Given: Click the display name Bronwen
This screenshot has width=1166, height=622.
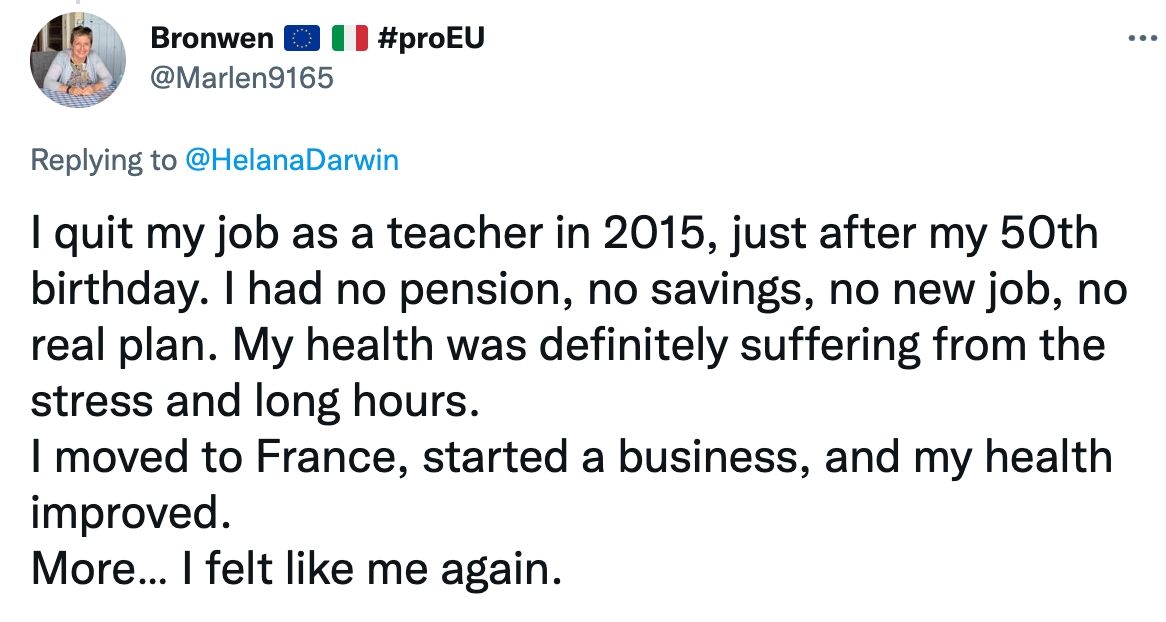Looking at the screenshot, I should 211,39.
